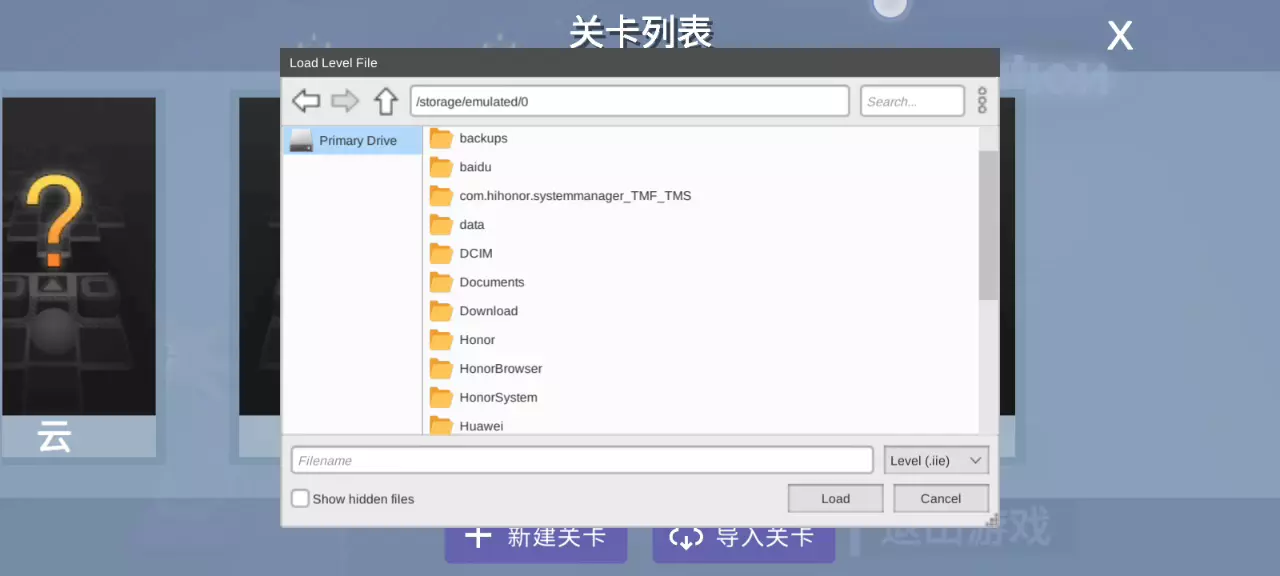Select the Documents folder

[491, 282]
